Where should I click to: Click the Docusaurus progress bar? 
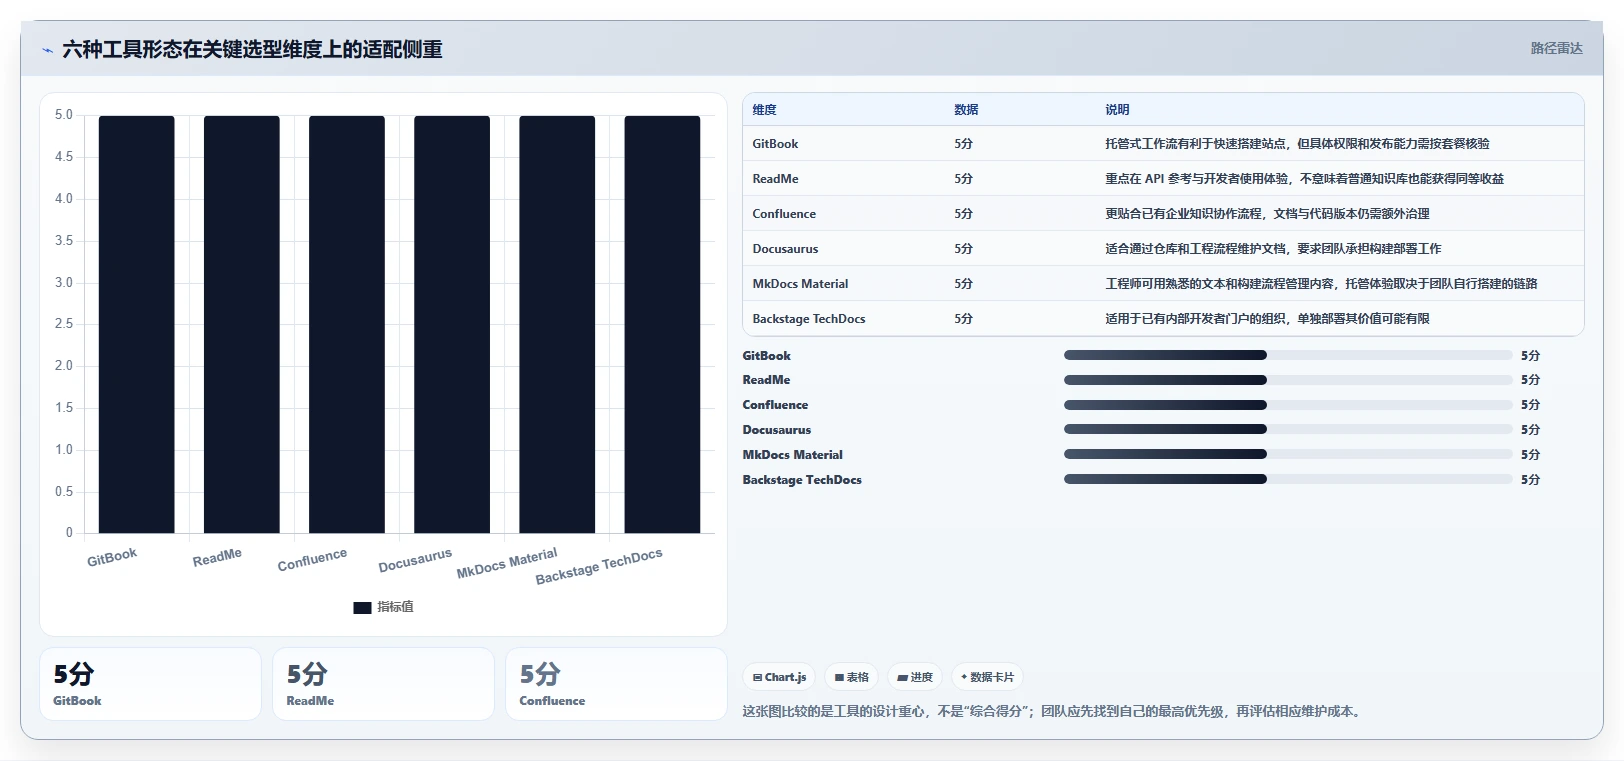[1288, 430]
